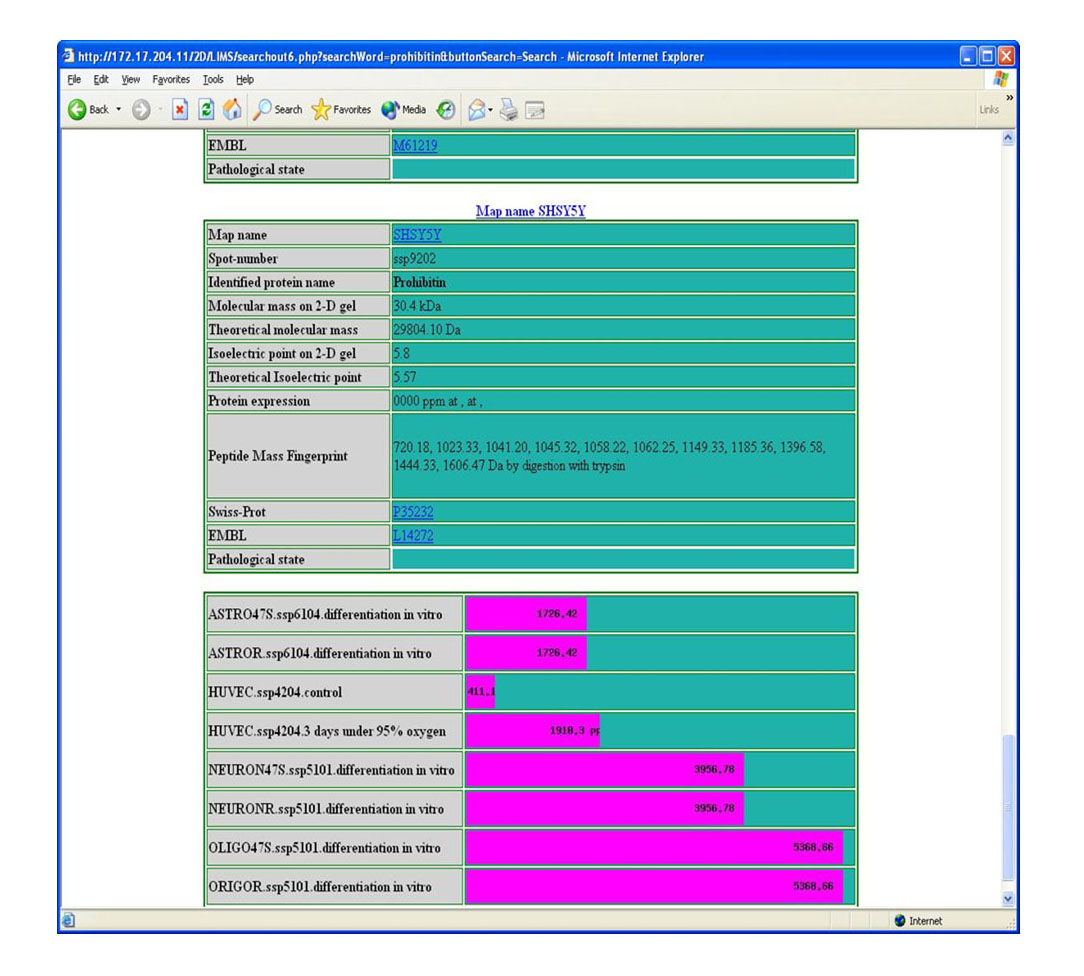Click the ASTRO47S.ssp6104 magenta expression bar
This screenshot has width=1084, height=976.
pyautogui.click(x=526, y=614)
